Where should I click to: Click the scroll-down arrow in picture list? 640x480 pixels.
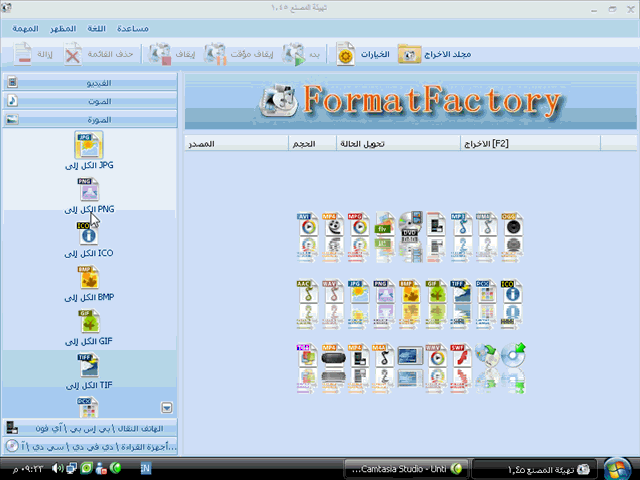pos(167,407)
